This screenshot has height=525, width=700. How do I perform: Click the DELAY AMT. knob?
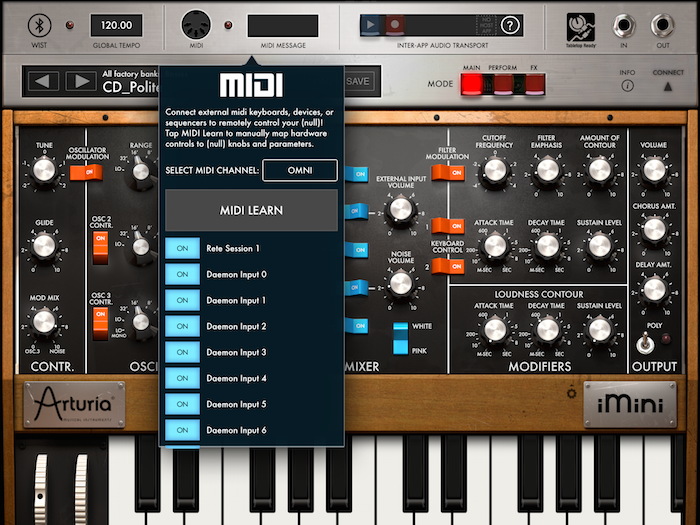(654, 289)
